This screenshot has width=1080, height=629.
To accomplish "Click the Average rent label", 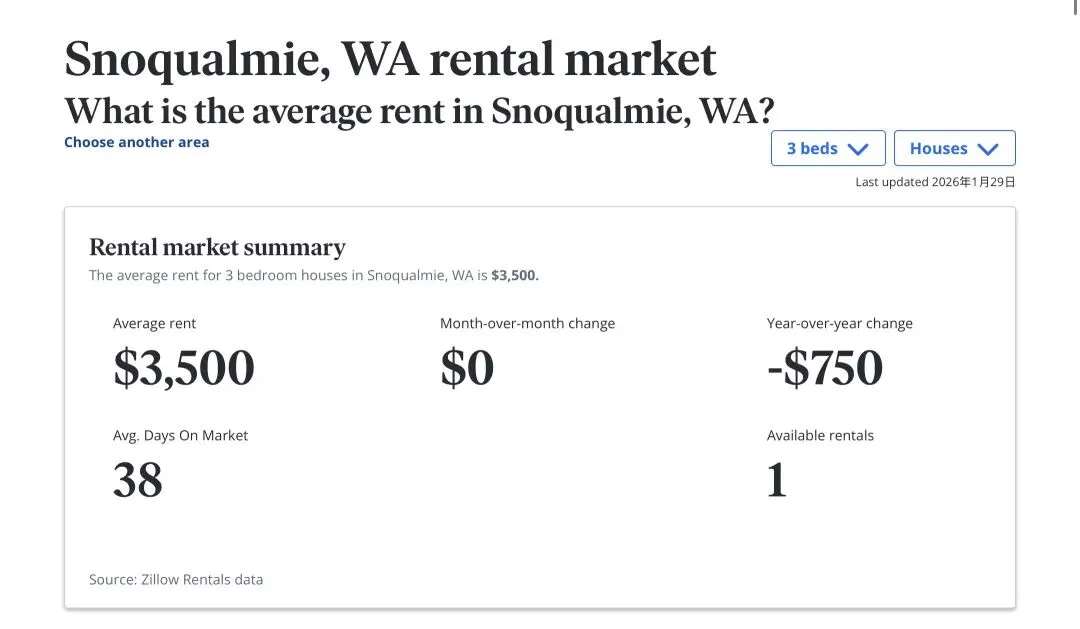I will click(154, 323).
